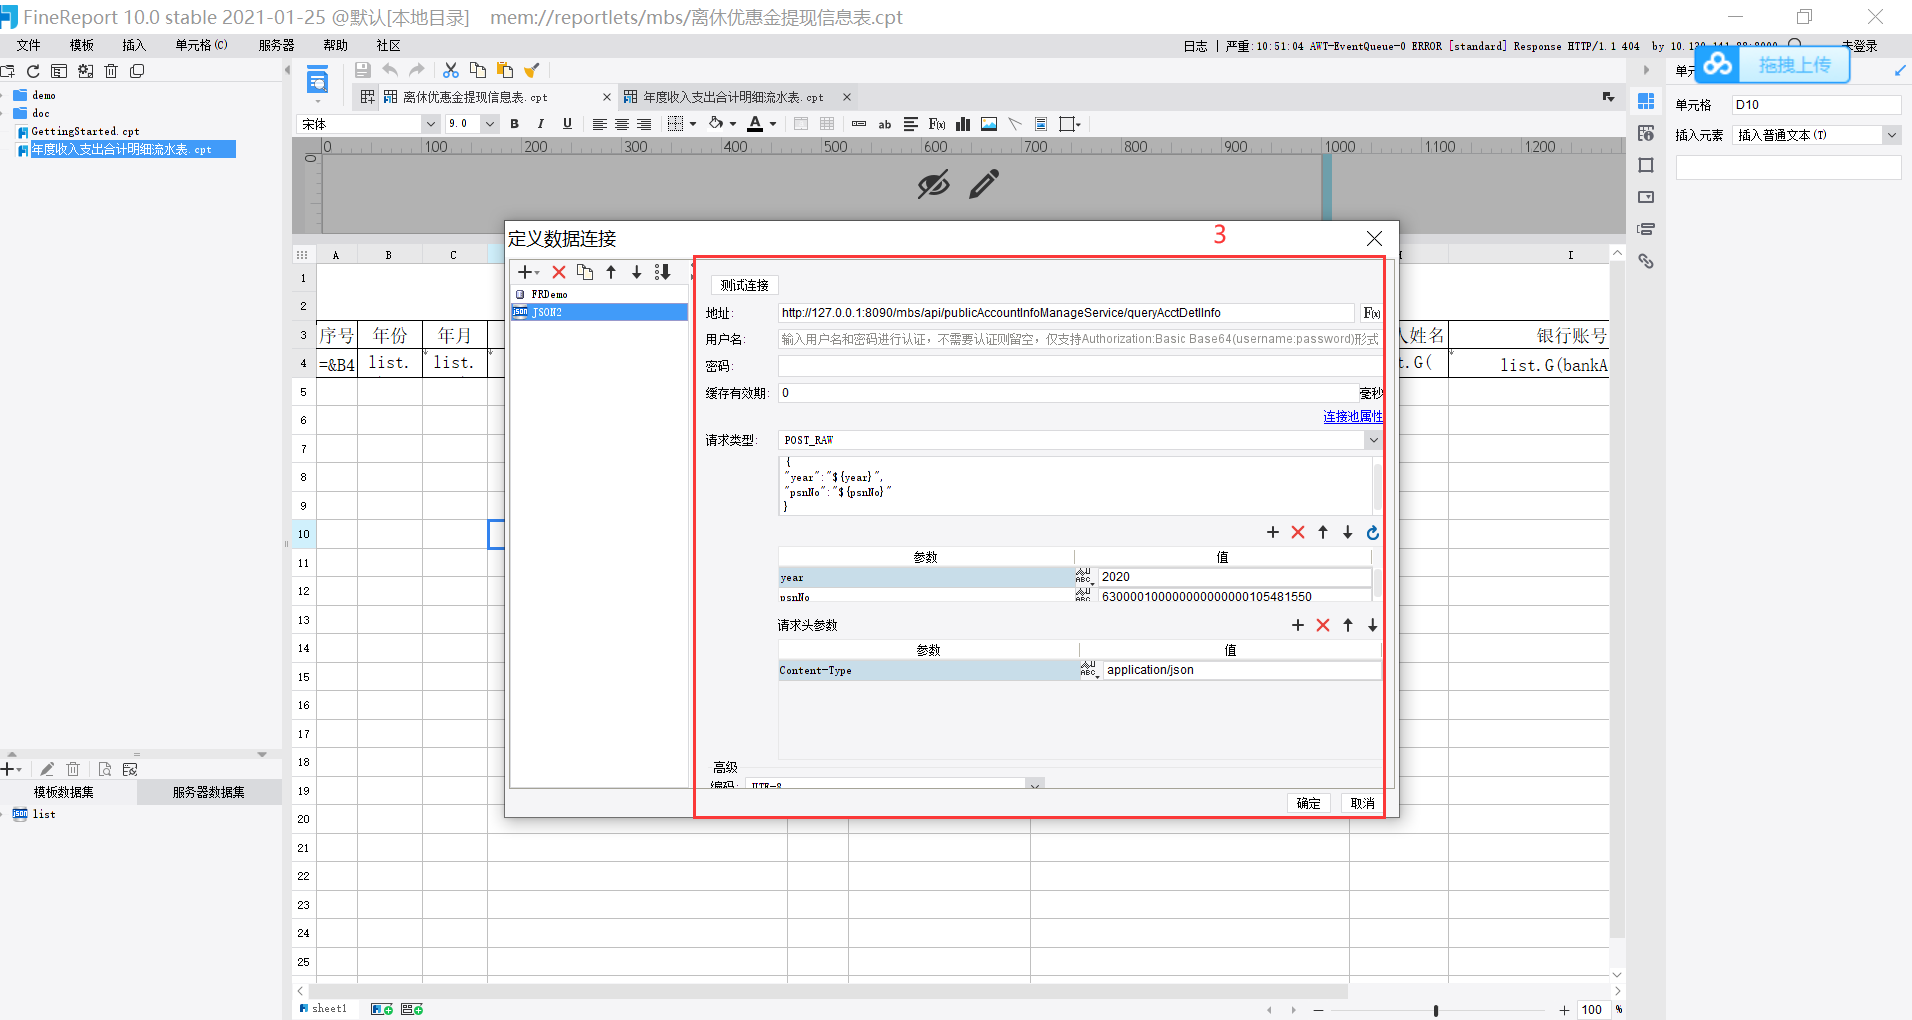The image size is (1912, 1020).
Task: Open the 模板 menu
Action: (82, 45)
